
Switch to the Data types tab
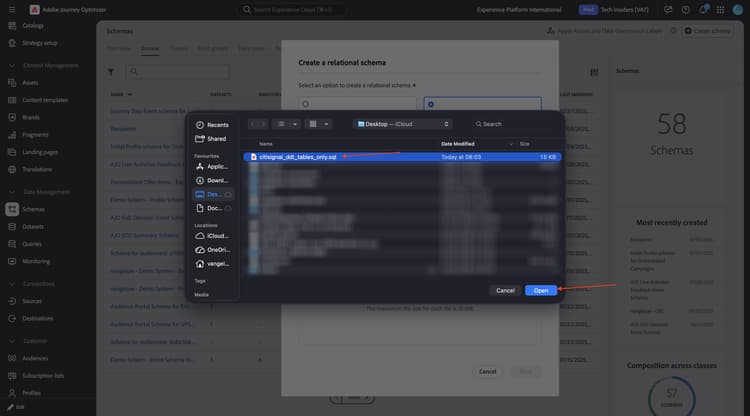[251, 48]
